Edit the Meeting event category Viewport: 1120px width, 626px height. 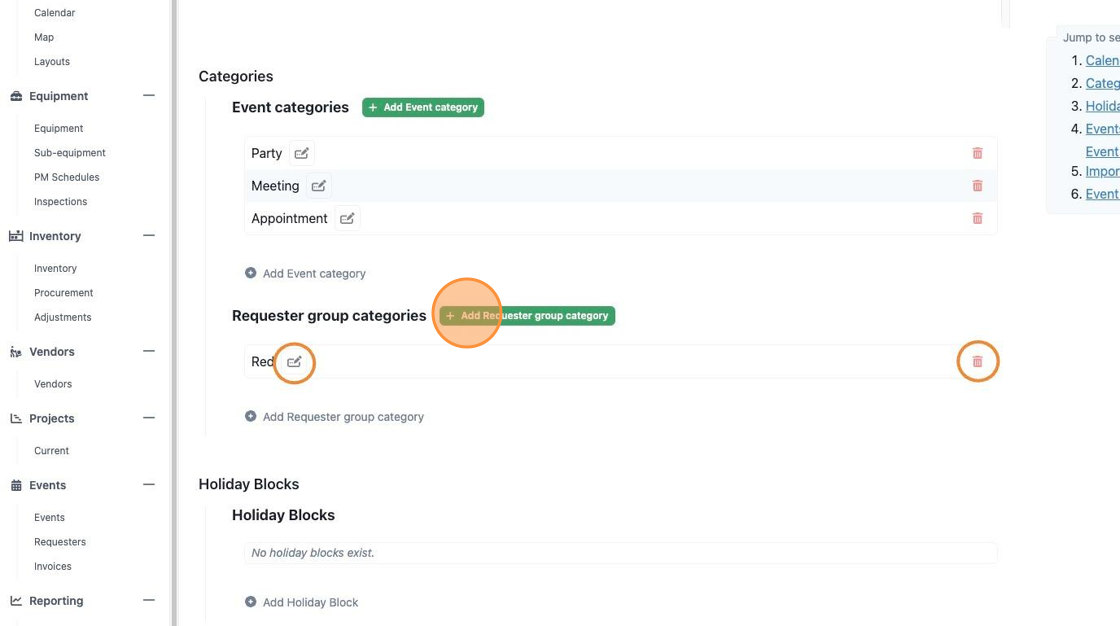319,186
